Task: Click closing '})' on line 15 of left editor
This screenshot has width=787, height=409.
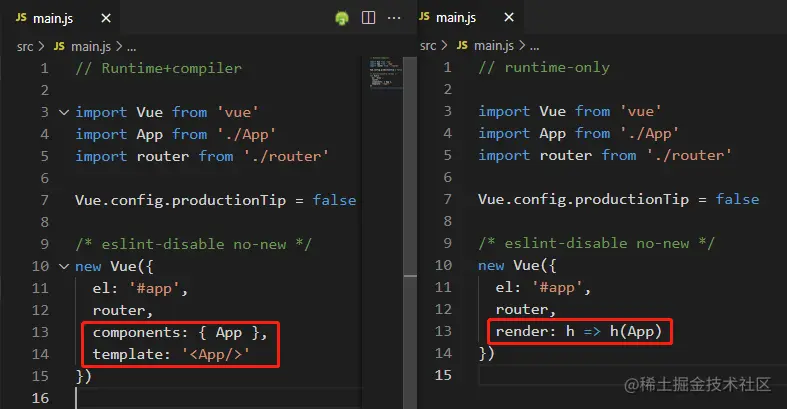Action: 84,376
